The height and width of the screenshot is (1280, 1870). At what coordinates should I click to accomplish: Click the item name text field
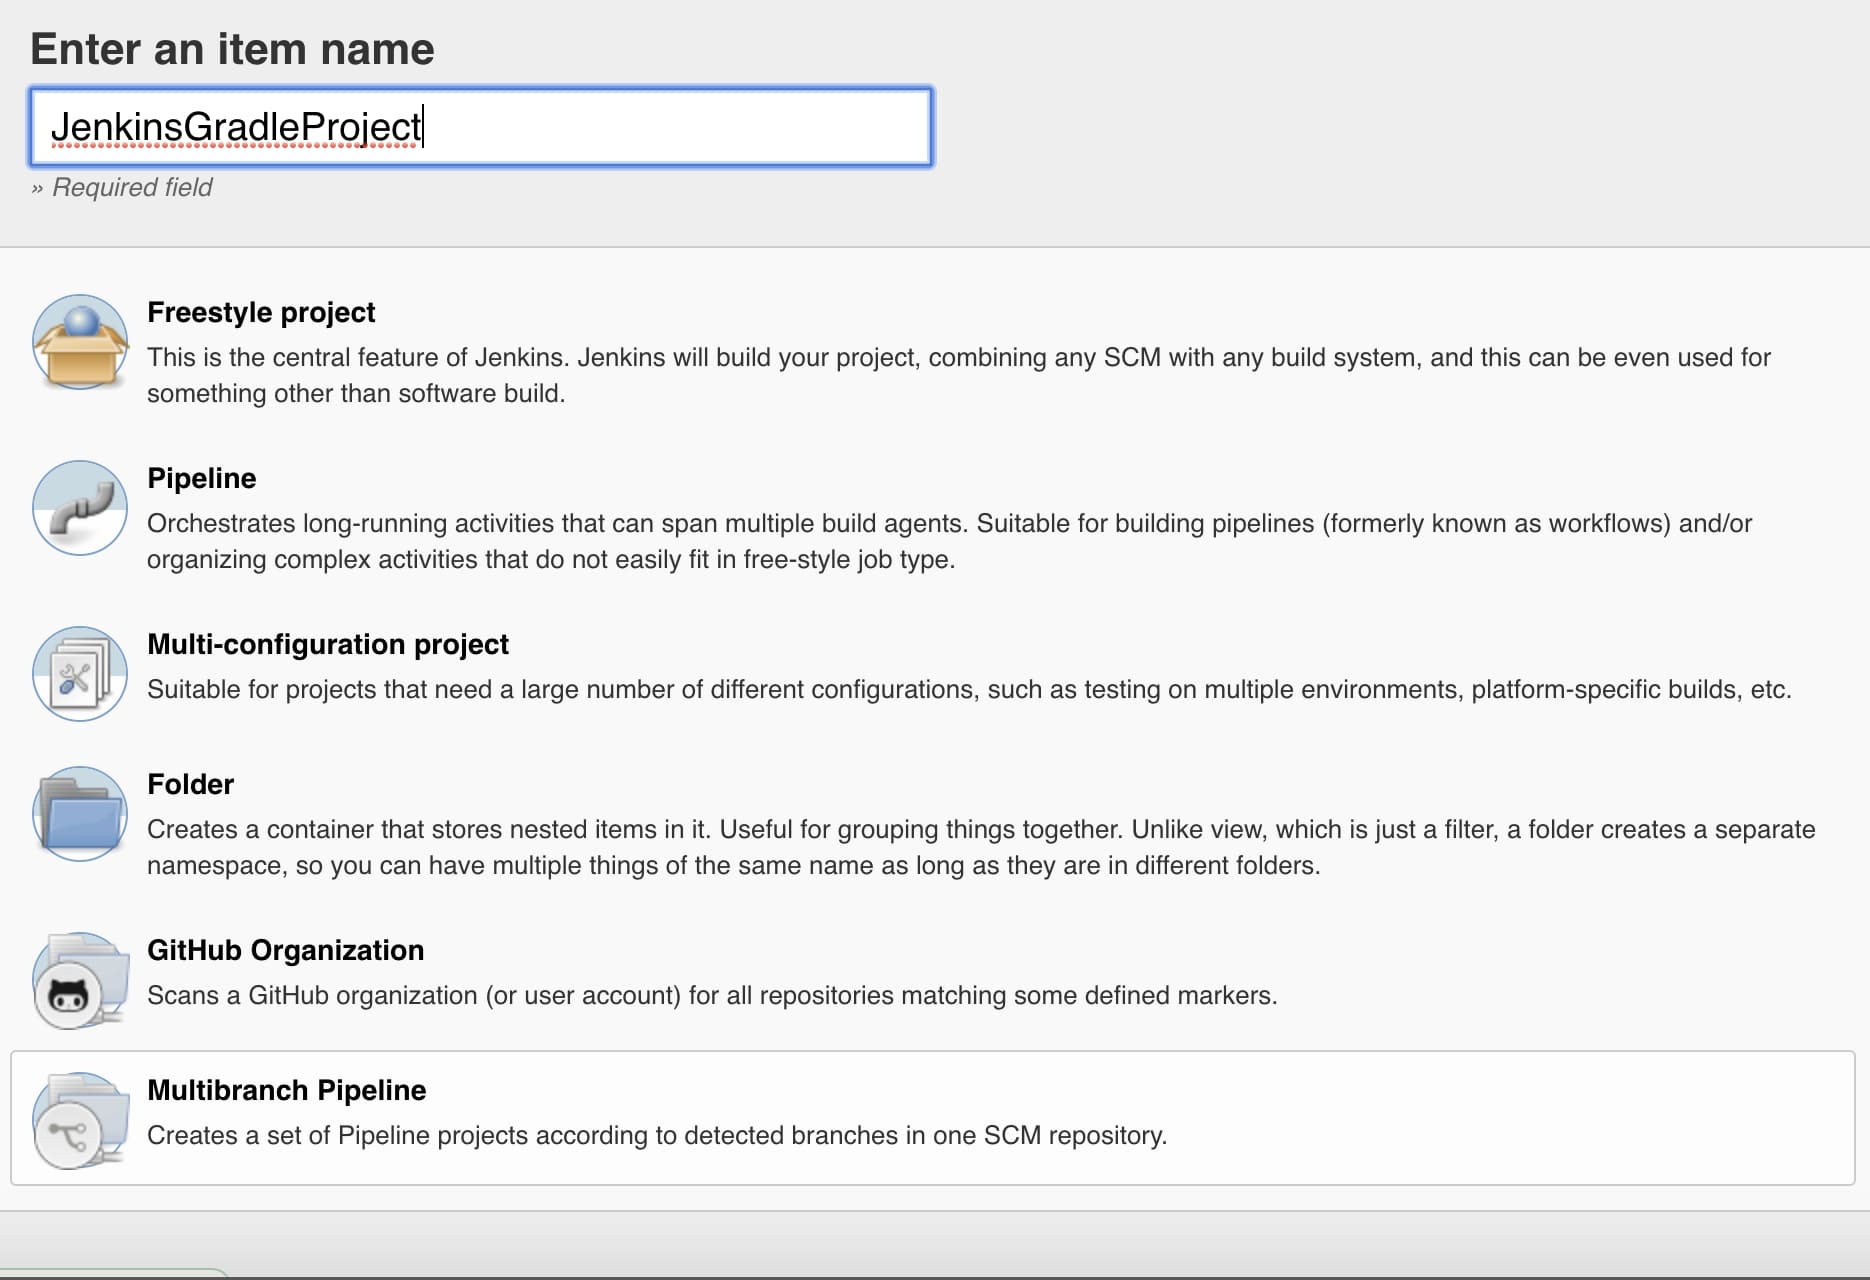point(480,127)
